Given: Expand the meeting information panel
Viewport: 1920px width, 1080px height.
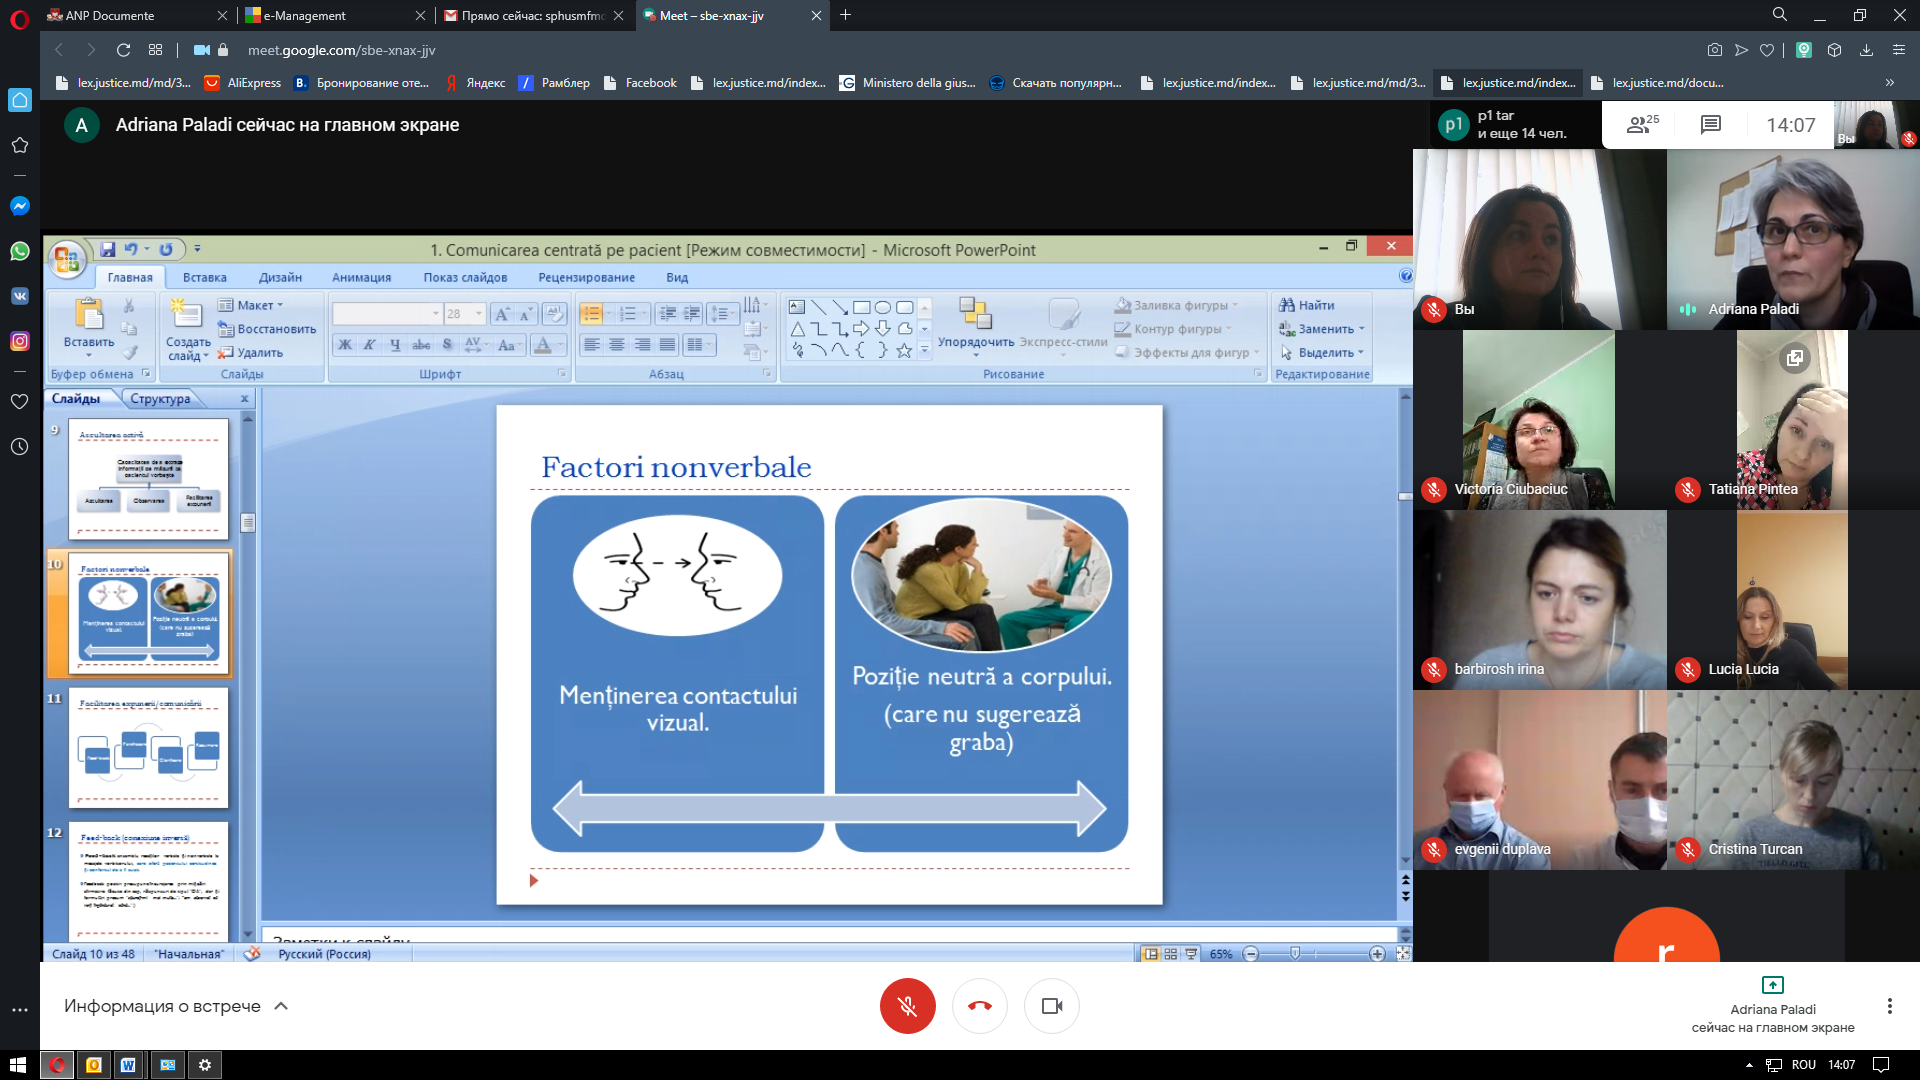Looking at the screenshot, I should [x=176, y=1006].
